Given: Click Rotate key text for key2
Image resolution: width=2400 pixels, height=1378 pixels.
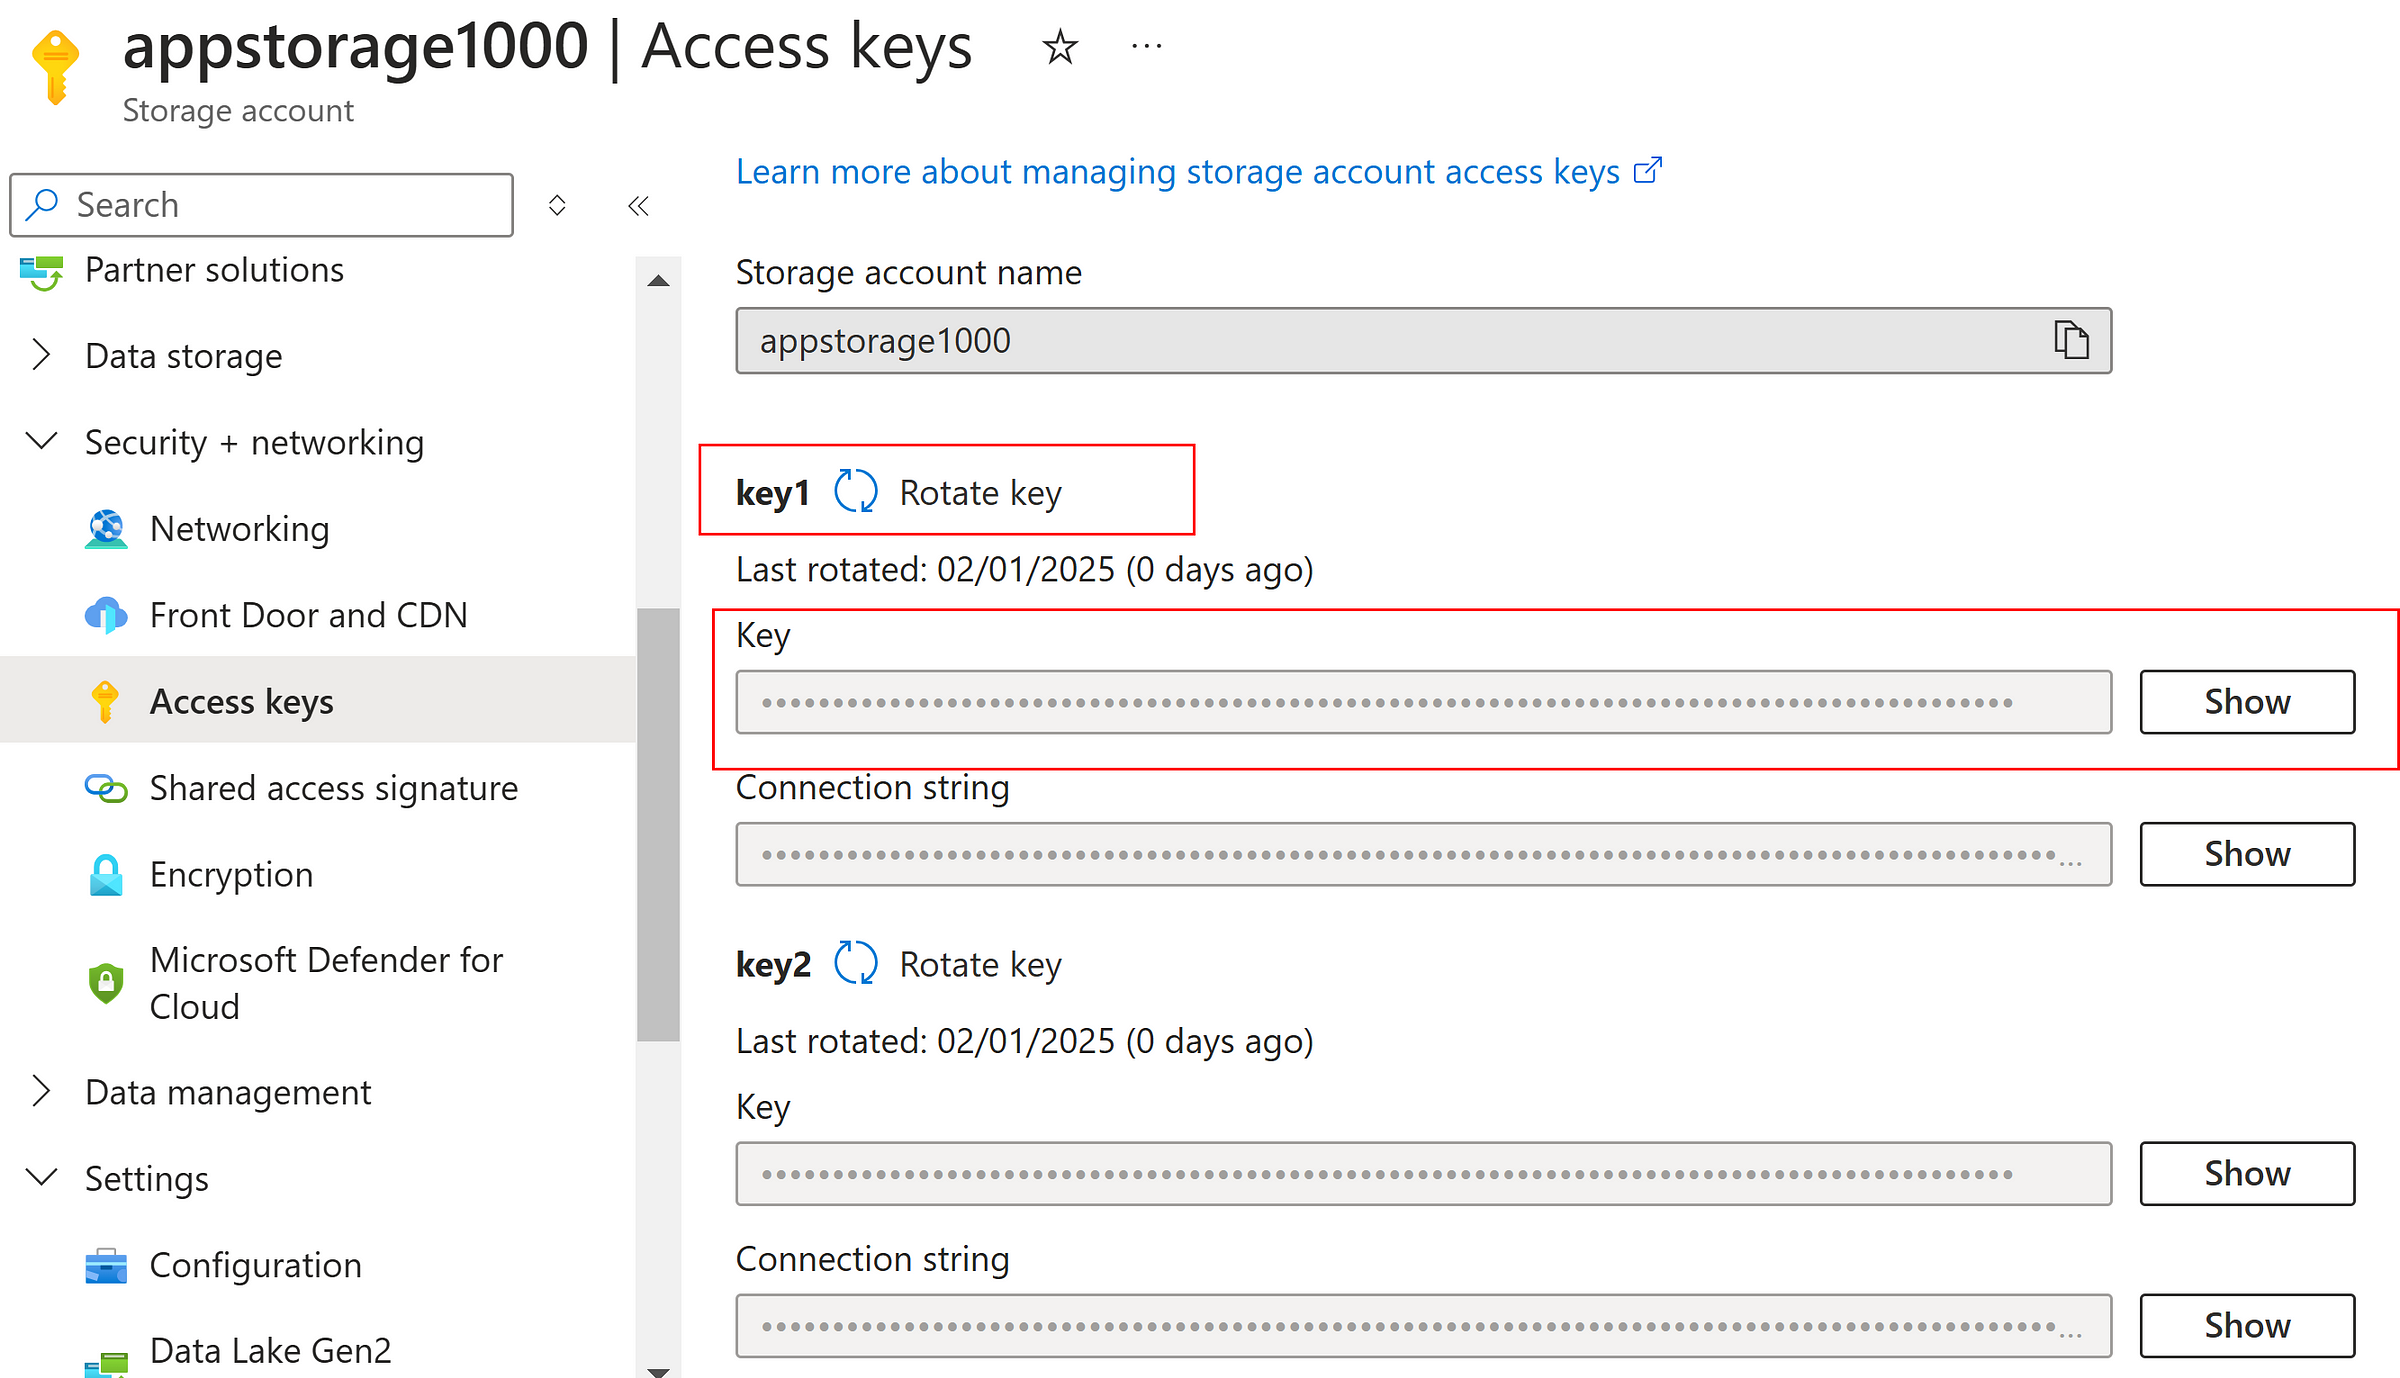Looking at the screenshot, I should pos(980,965).
